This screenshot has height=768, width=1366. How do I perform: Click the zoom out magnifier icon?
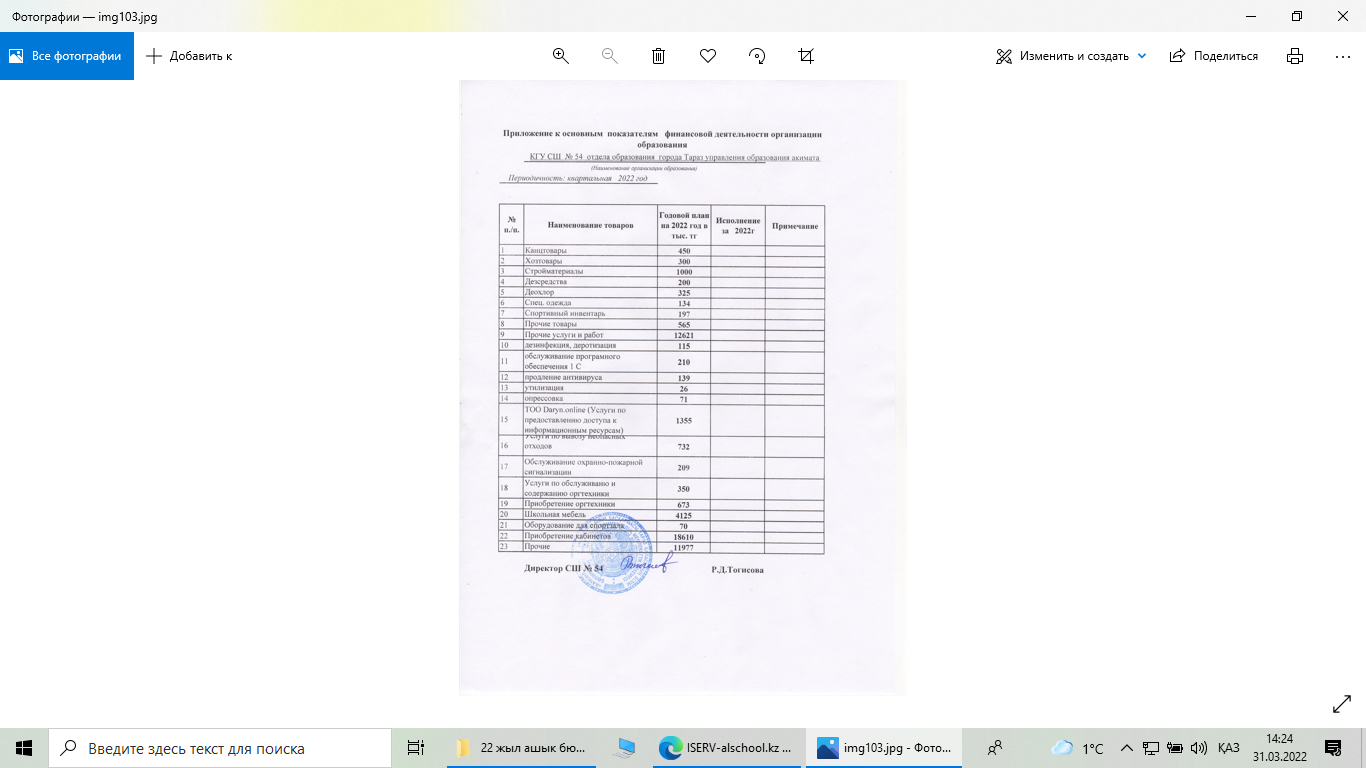pos(609,56)
